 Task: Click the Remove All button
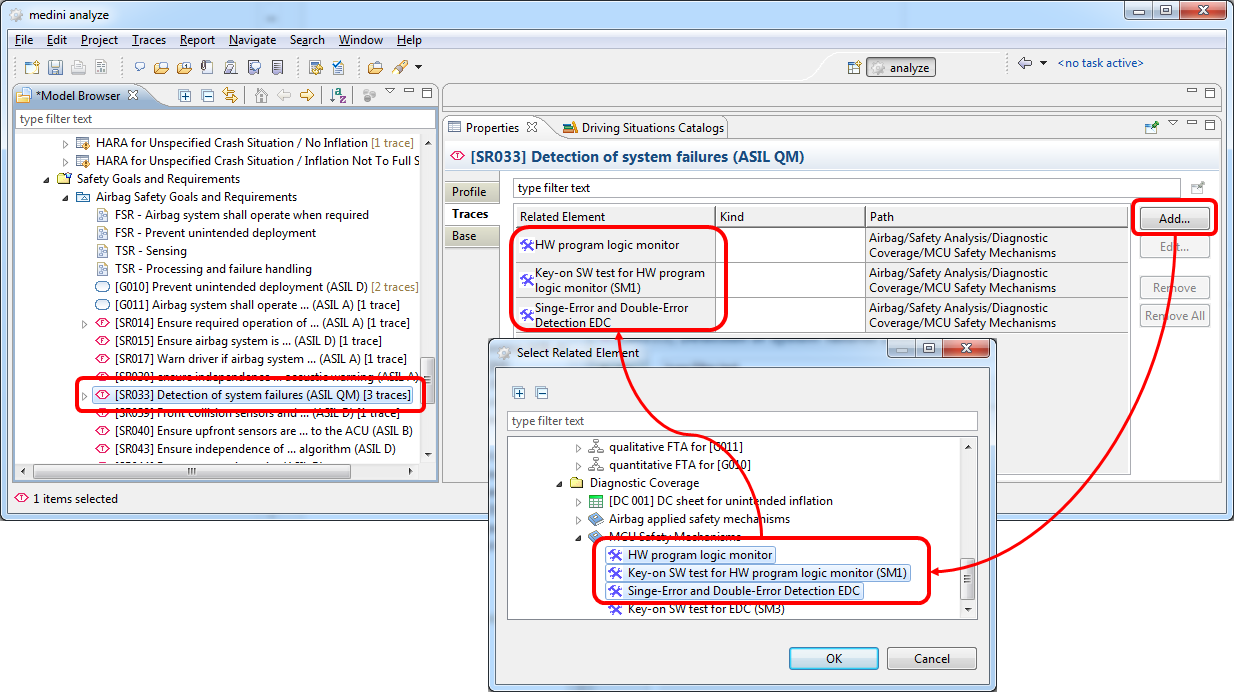point(1174,316)
